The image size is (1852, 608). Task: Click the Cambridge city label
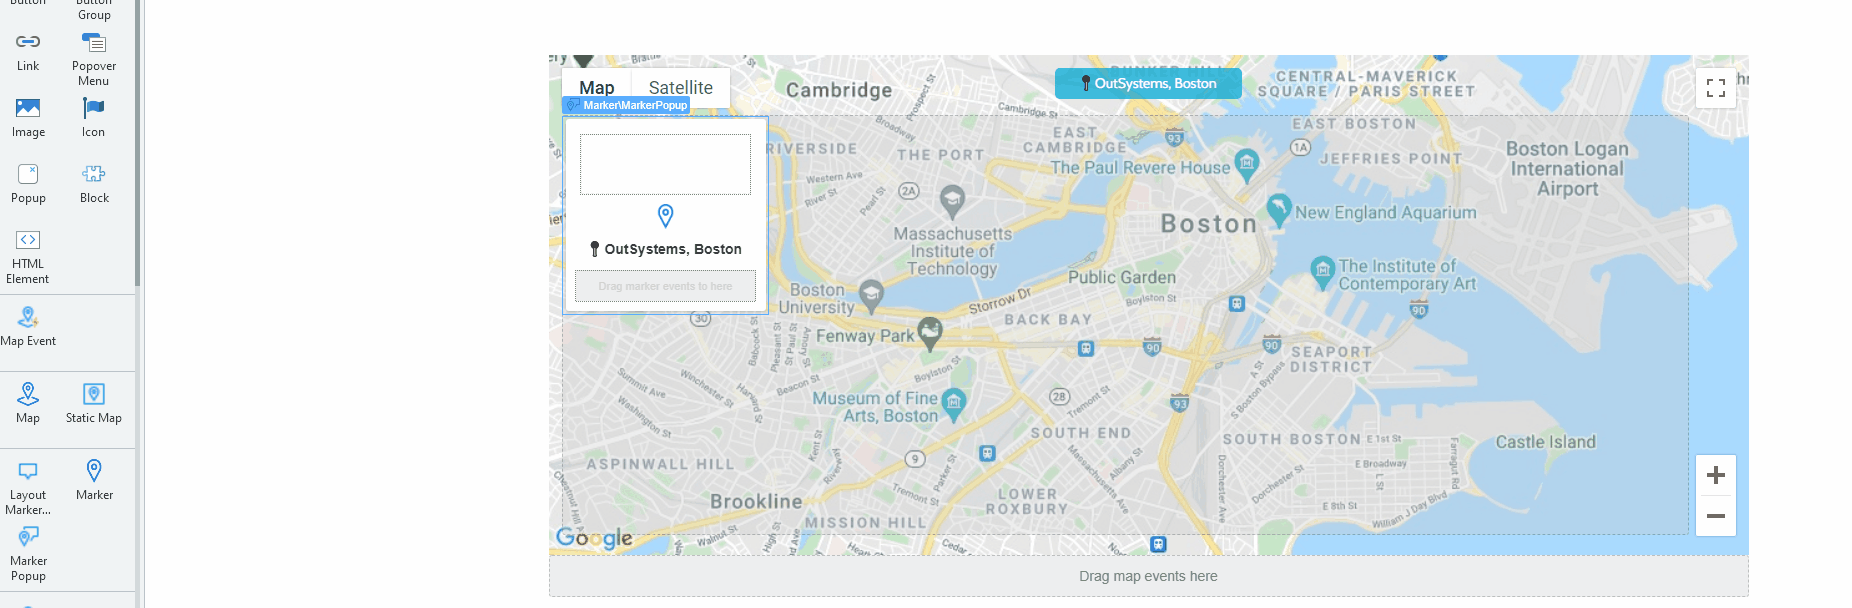click(x=839, y=90)
